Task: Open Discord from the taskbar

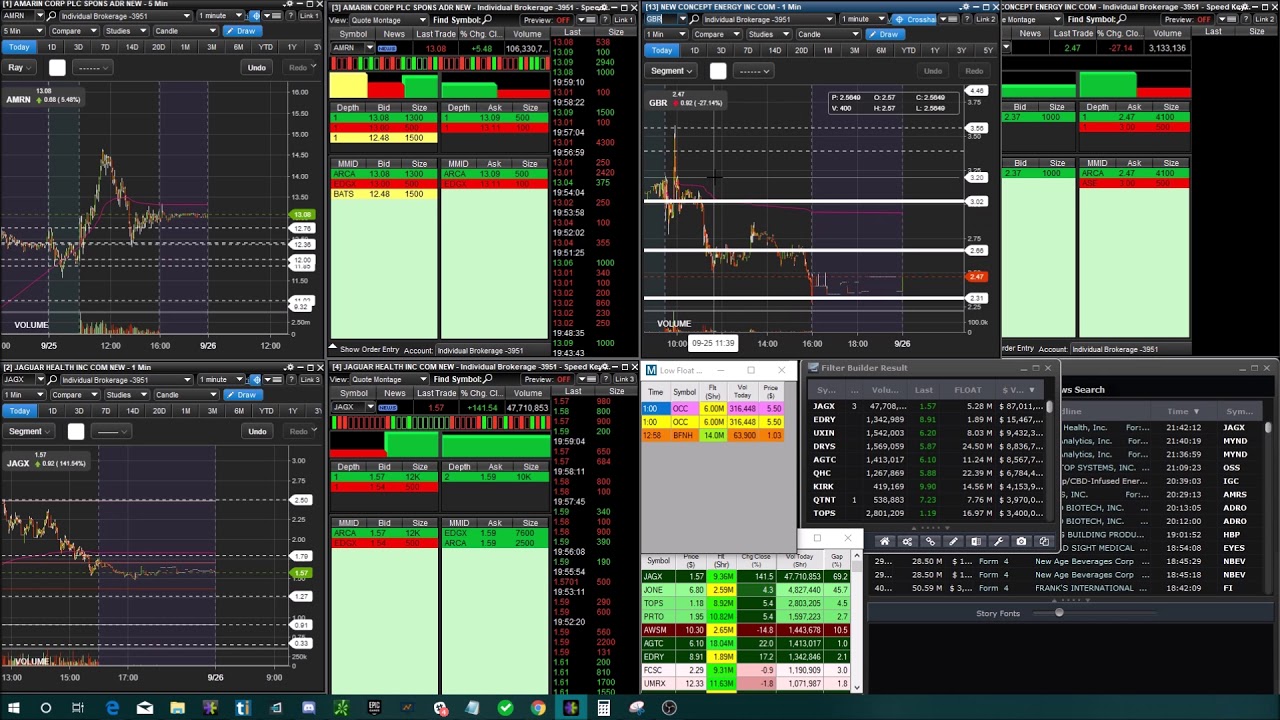Action: tap(308, 708)
